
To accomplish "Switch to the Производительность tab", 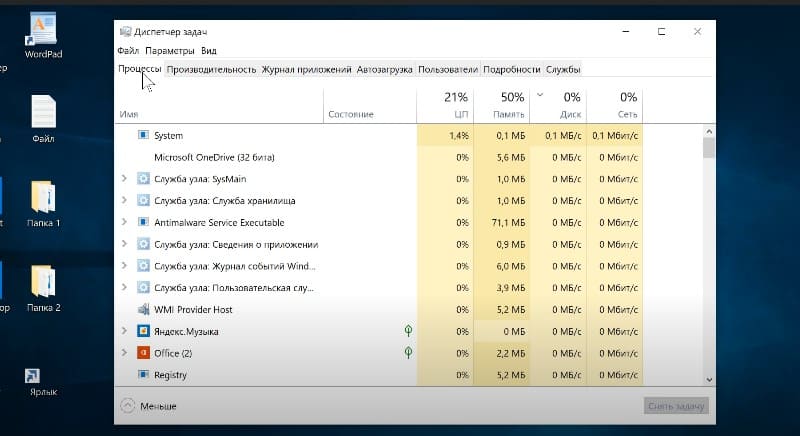I will tap(211, 70).
